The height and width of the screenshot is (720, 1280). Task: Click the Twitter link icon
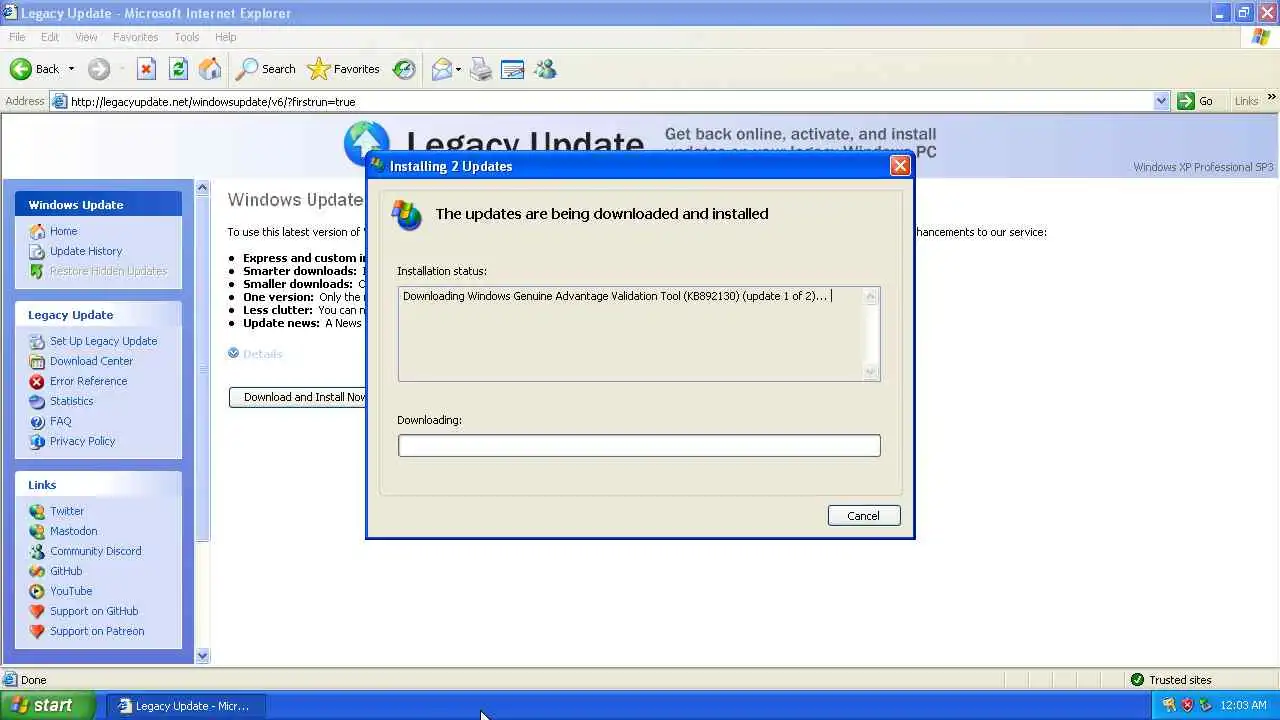[37, 511]
